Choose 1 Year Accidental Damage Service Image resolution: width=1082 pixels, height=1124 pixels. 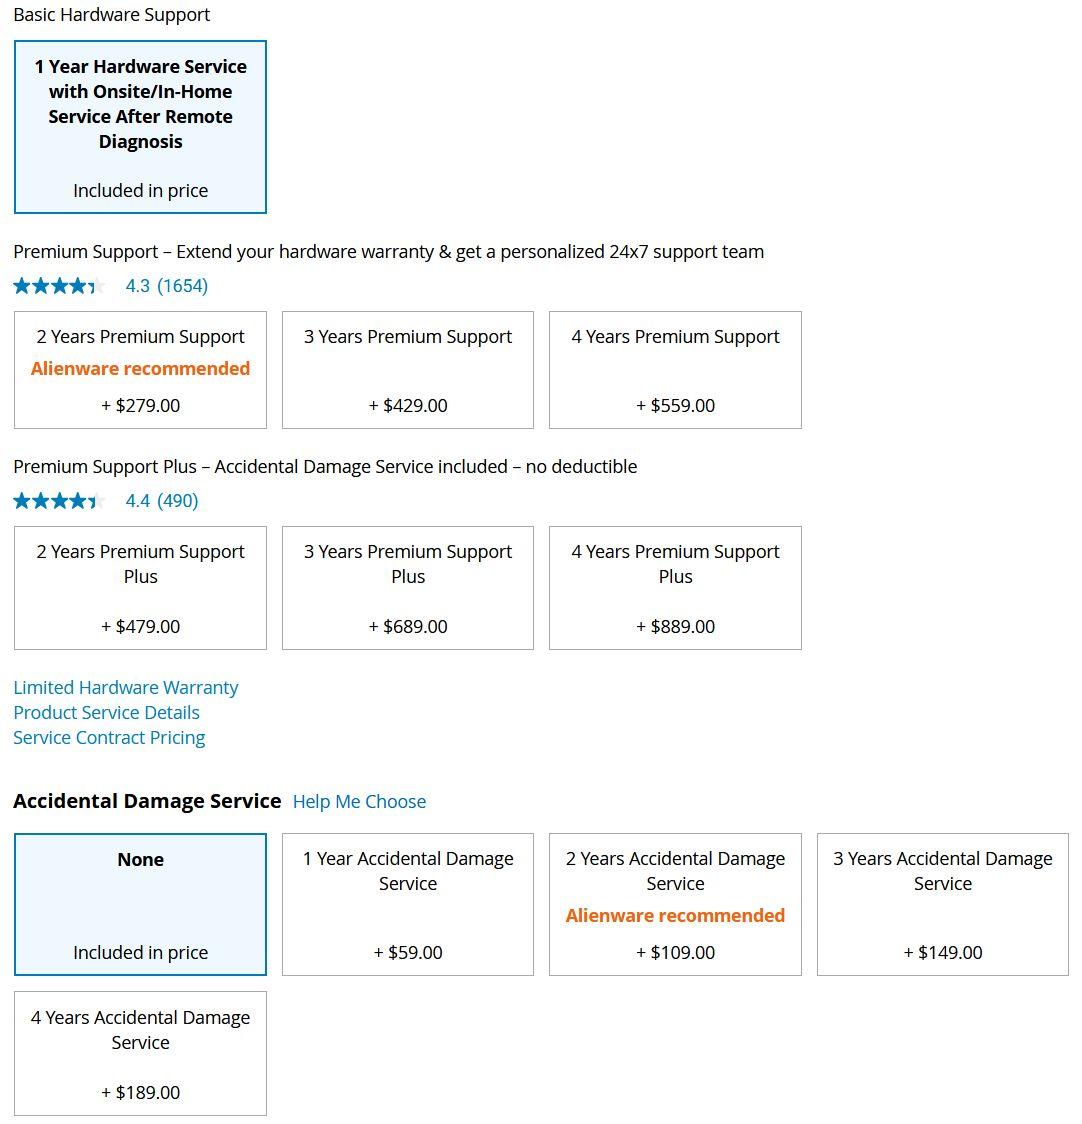pyautogui.click(x=408, y=904)
